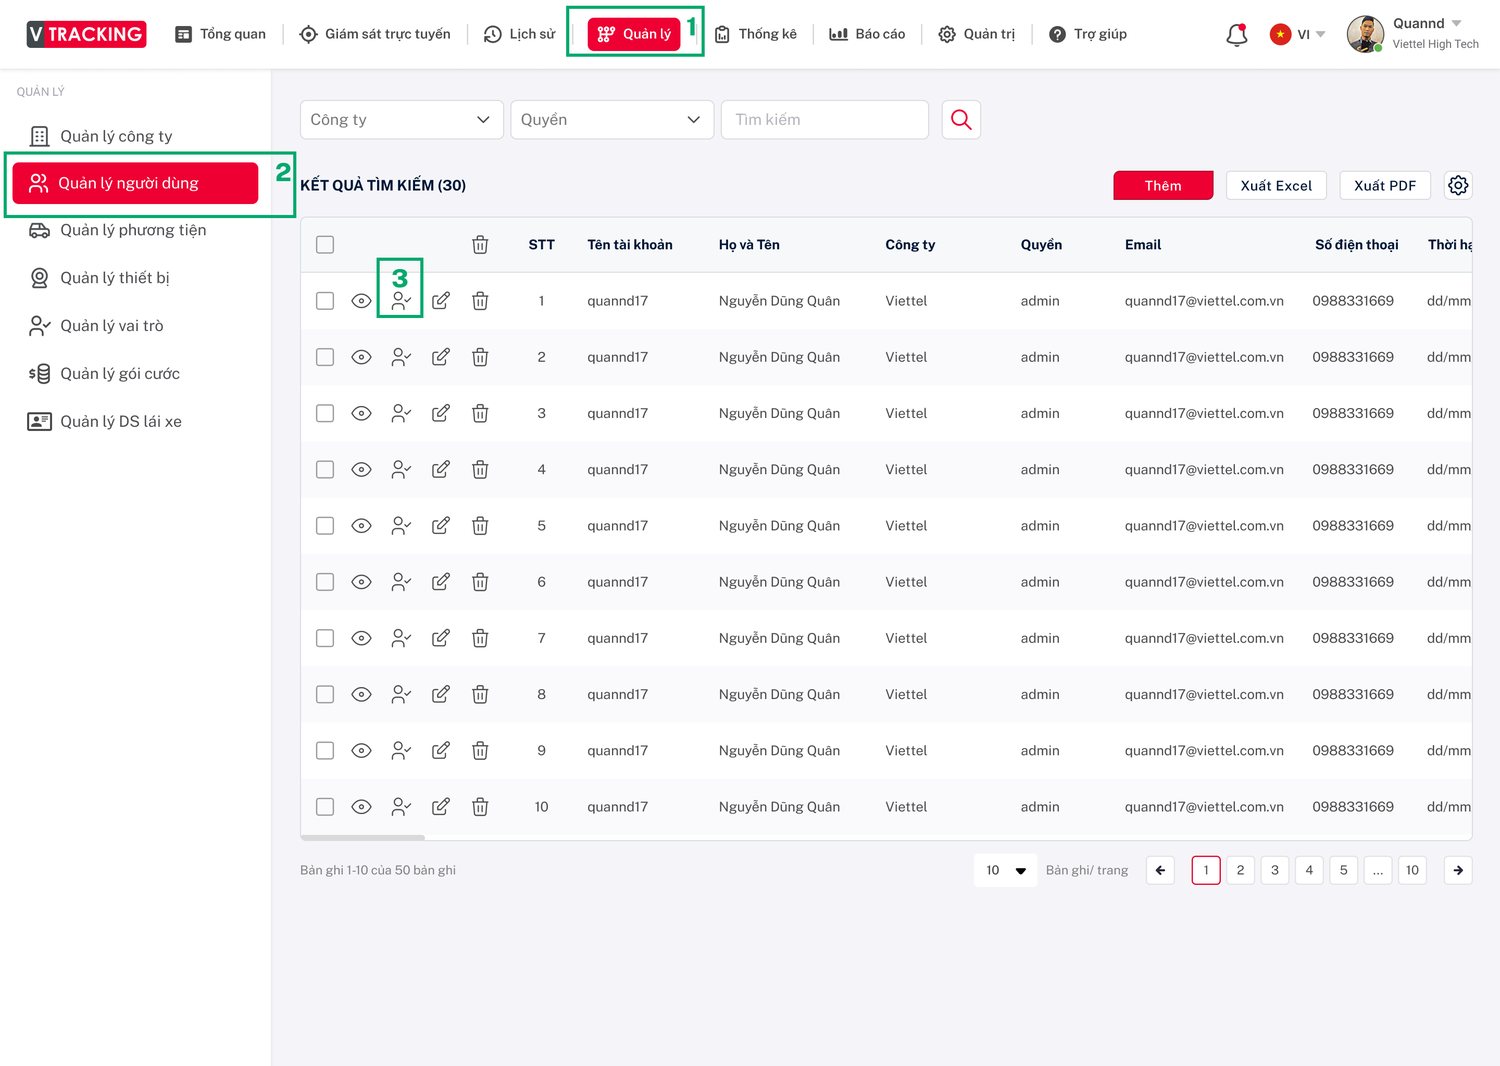The width and height of the screenshot is (1500, 1066).
Task: Check the row 5 checkbox
Action: [x=325, y=525]
